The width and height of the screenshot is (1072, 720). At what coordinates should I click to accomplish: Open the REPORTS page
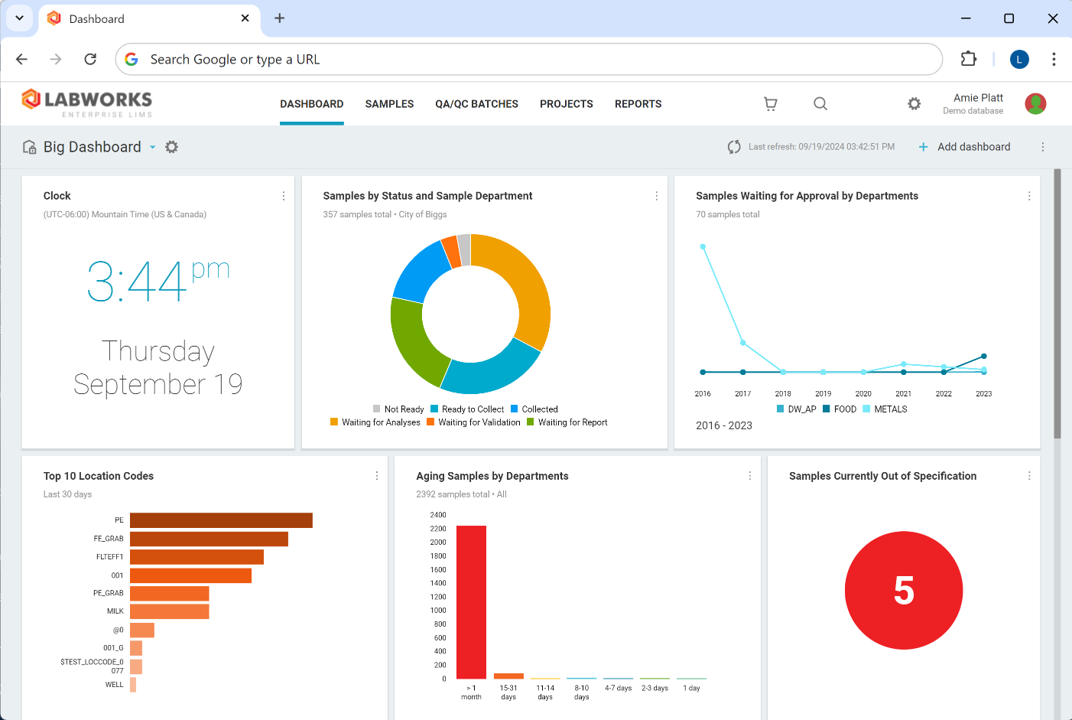point(638,104)
